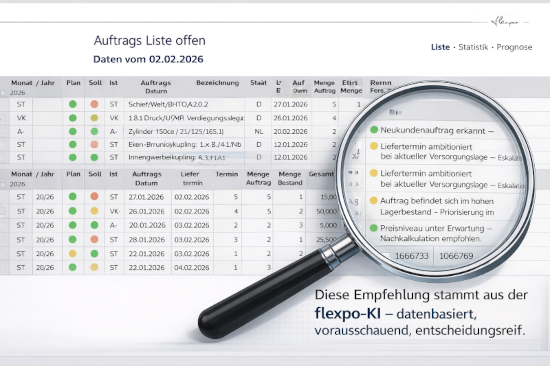Click the Daten vom 02.02.2026 subtitle
Screen dimensions: 550x366
148,59
